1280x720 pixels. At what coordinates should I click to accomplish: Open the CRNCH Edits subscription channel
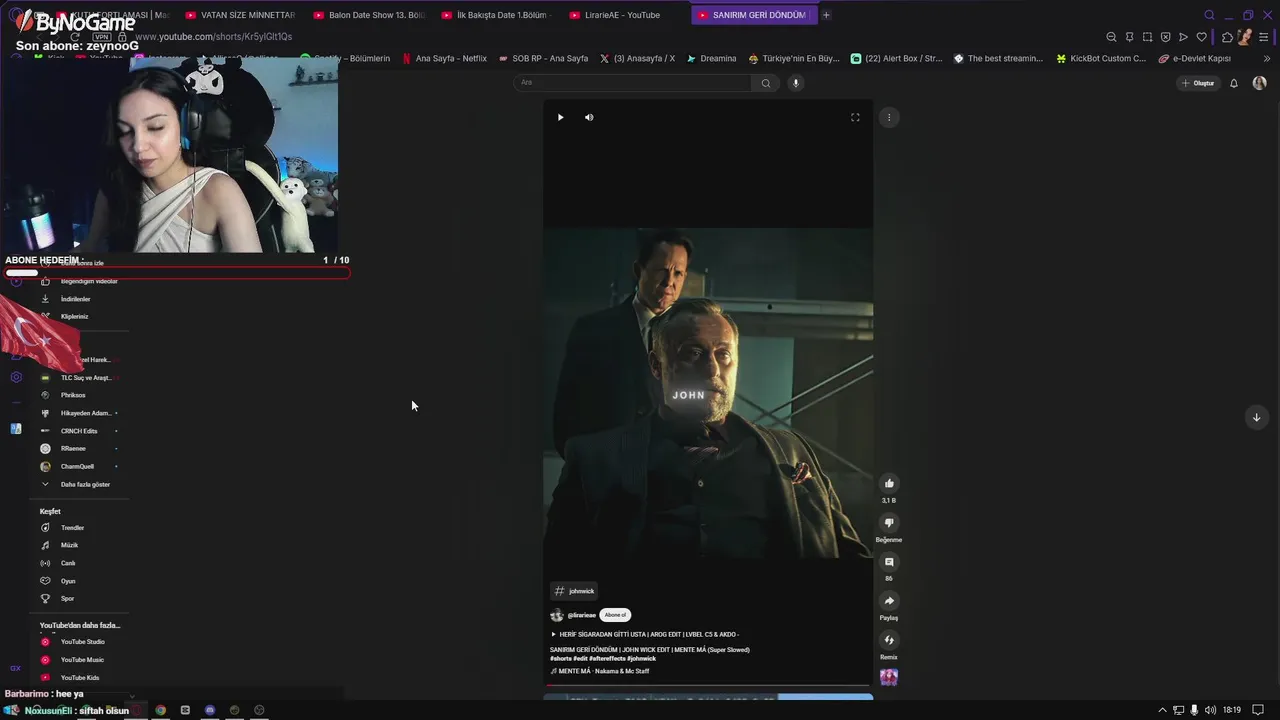77,431
